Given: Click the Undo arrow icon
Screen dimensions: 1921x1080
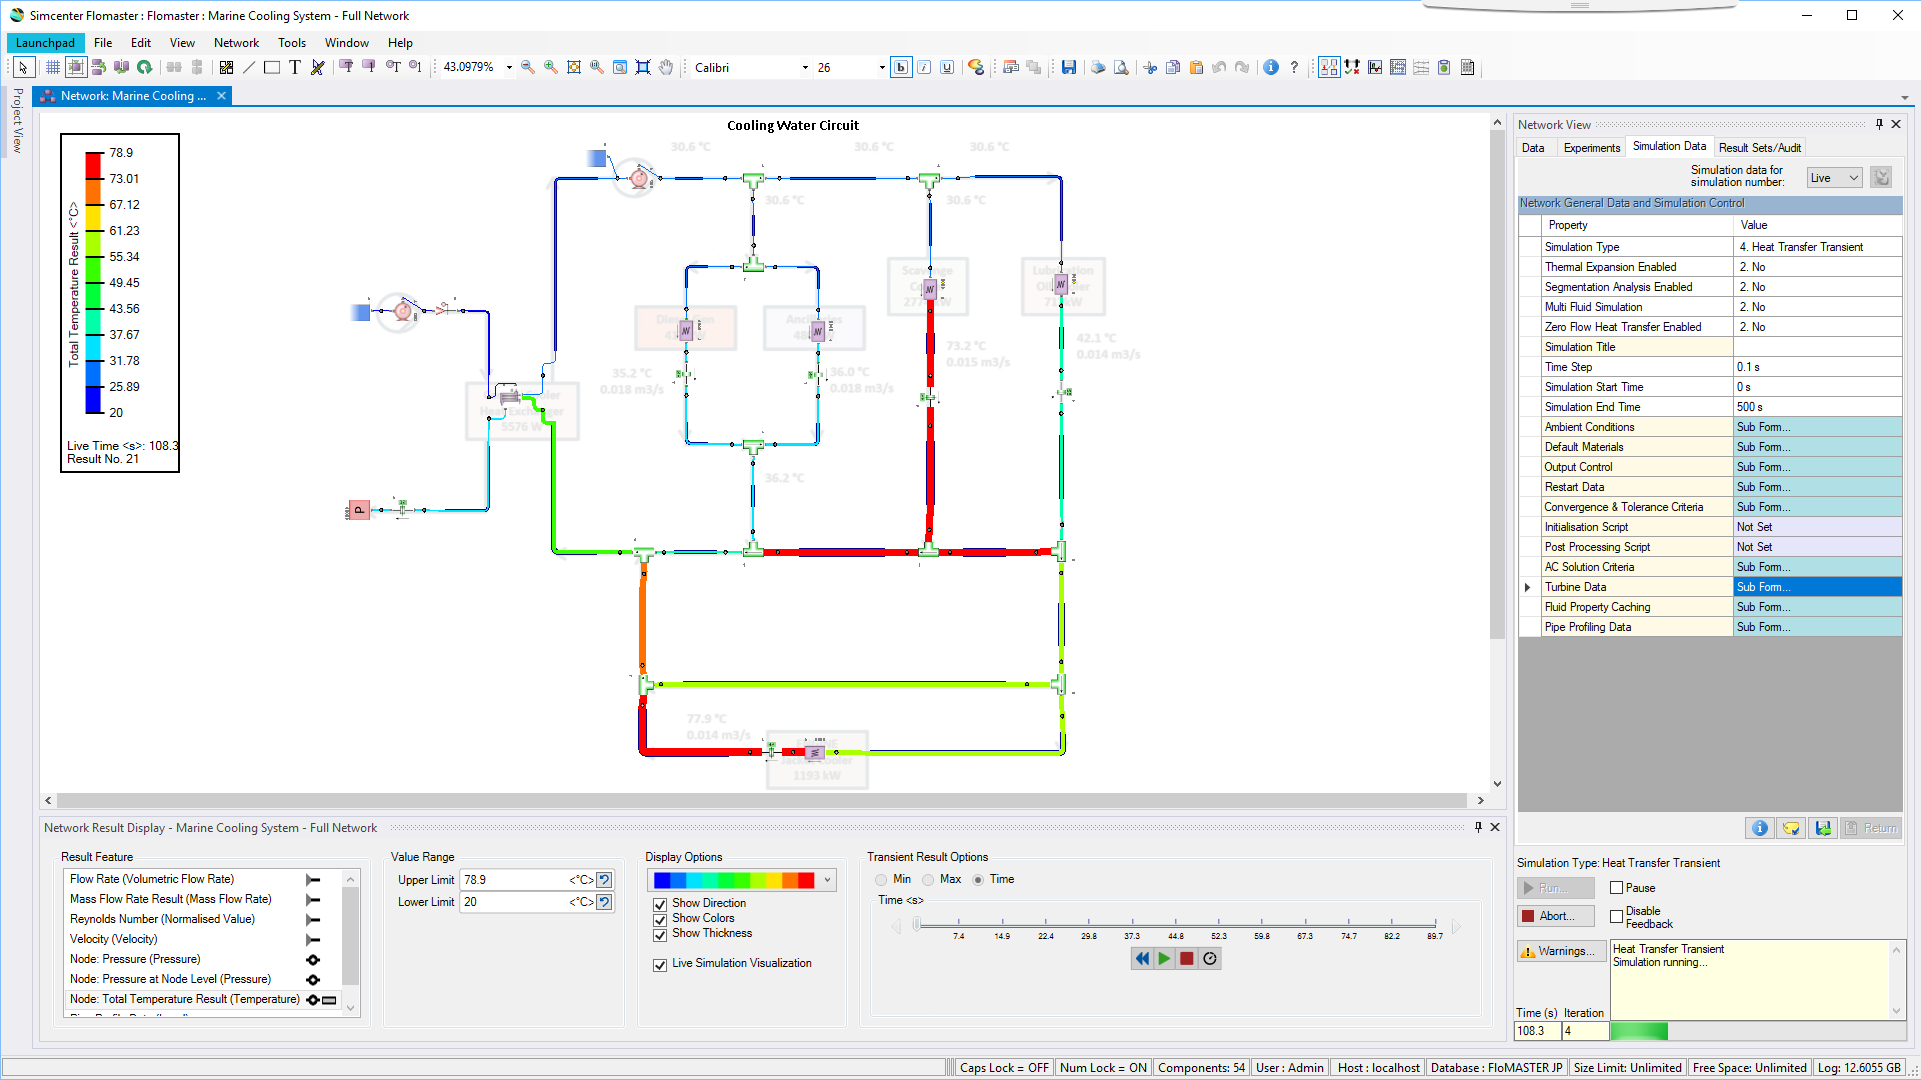Looking at the screenshot, I should [1219, 67].
